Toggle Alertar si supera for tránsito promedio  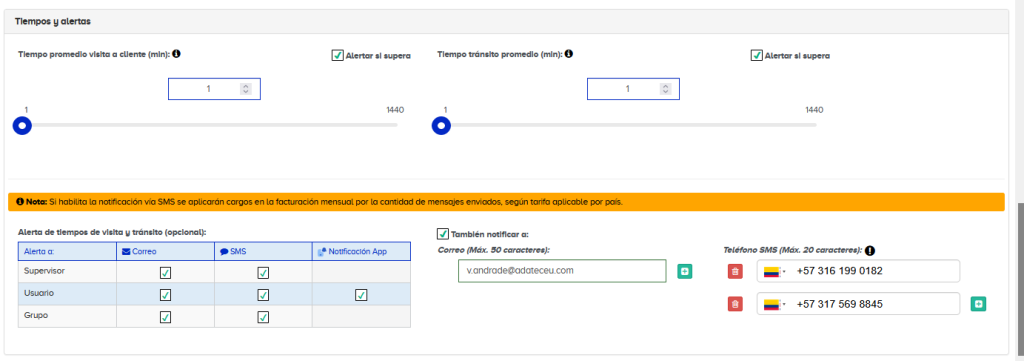tap(757, 55)
